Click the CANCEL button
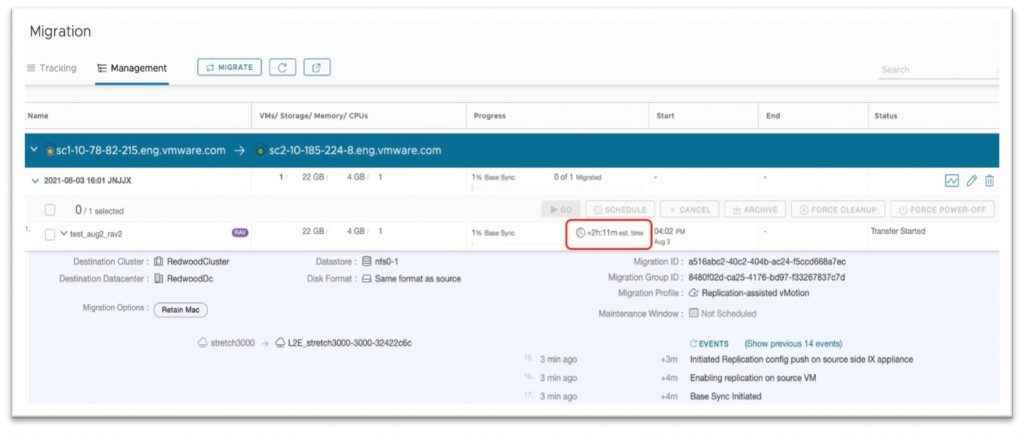Screen dimensions: 1024x433 coord(690,210)
